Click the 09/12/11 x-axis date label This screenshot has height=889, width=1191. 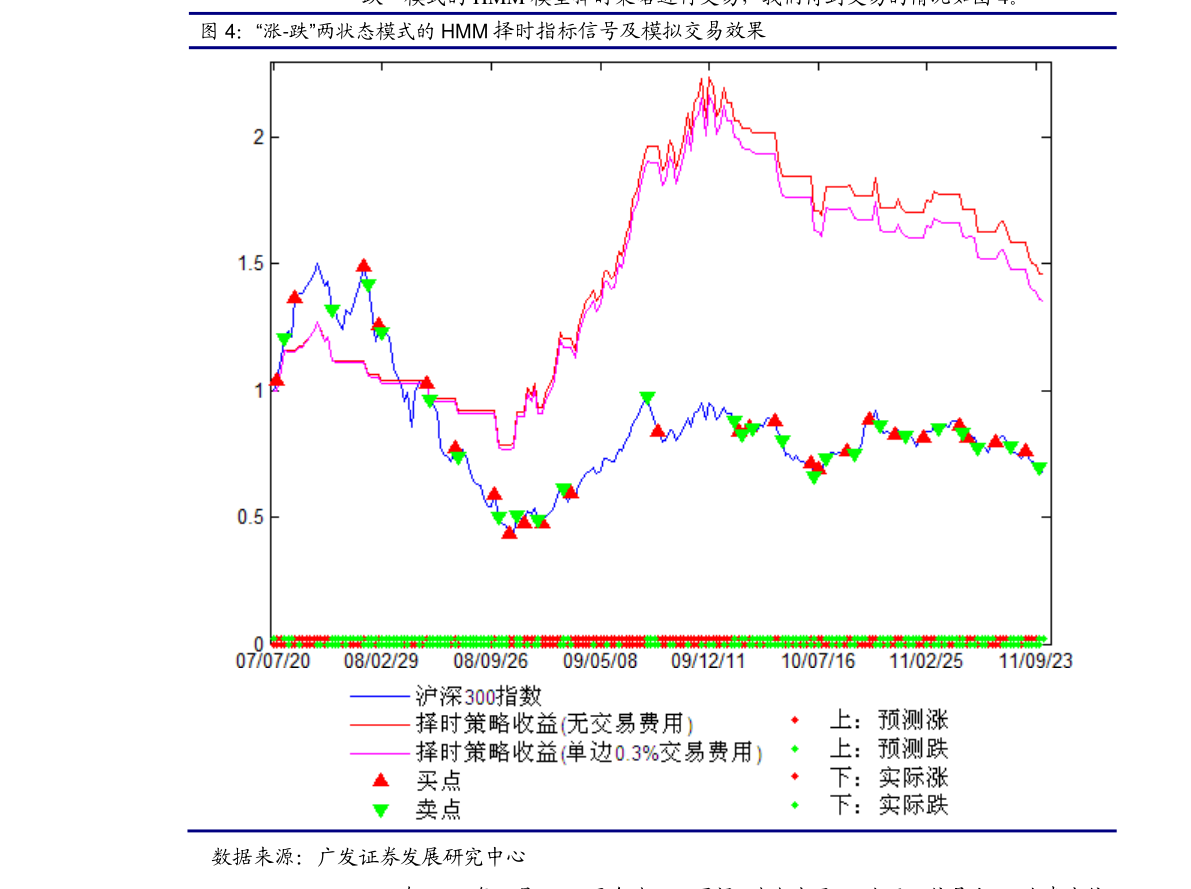(708, 661)
